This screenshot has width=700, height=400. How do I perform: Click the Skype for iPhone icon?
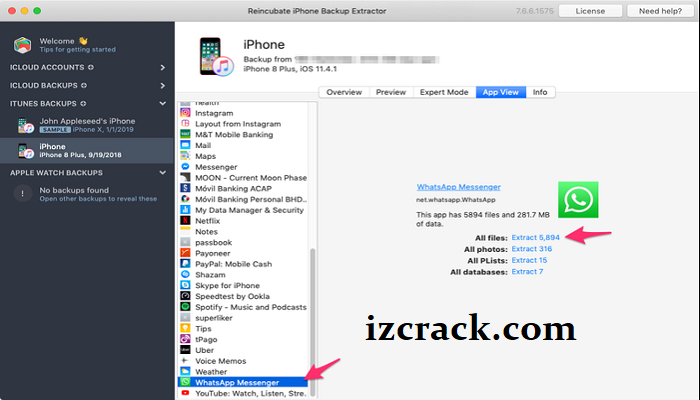coord(185,285)
